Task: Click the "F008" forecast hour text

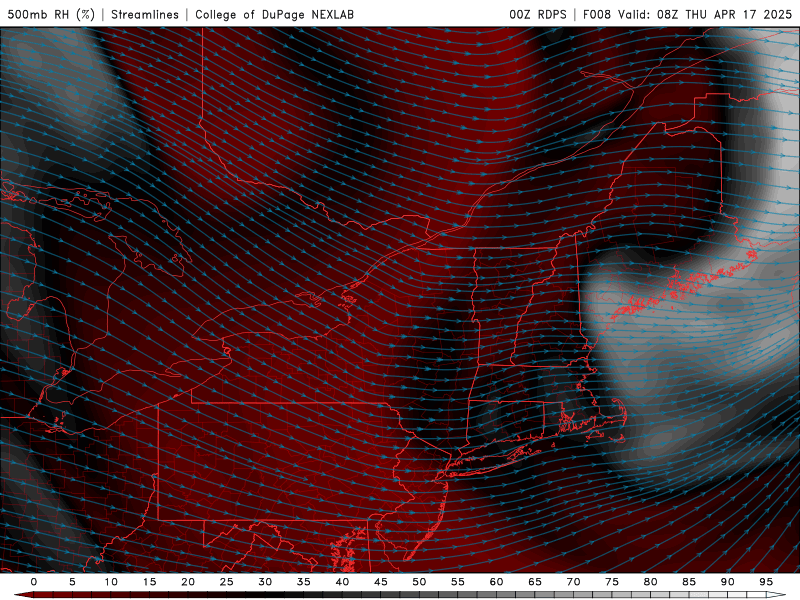Action: 596,14
